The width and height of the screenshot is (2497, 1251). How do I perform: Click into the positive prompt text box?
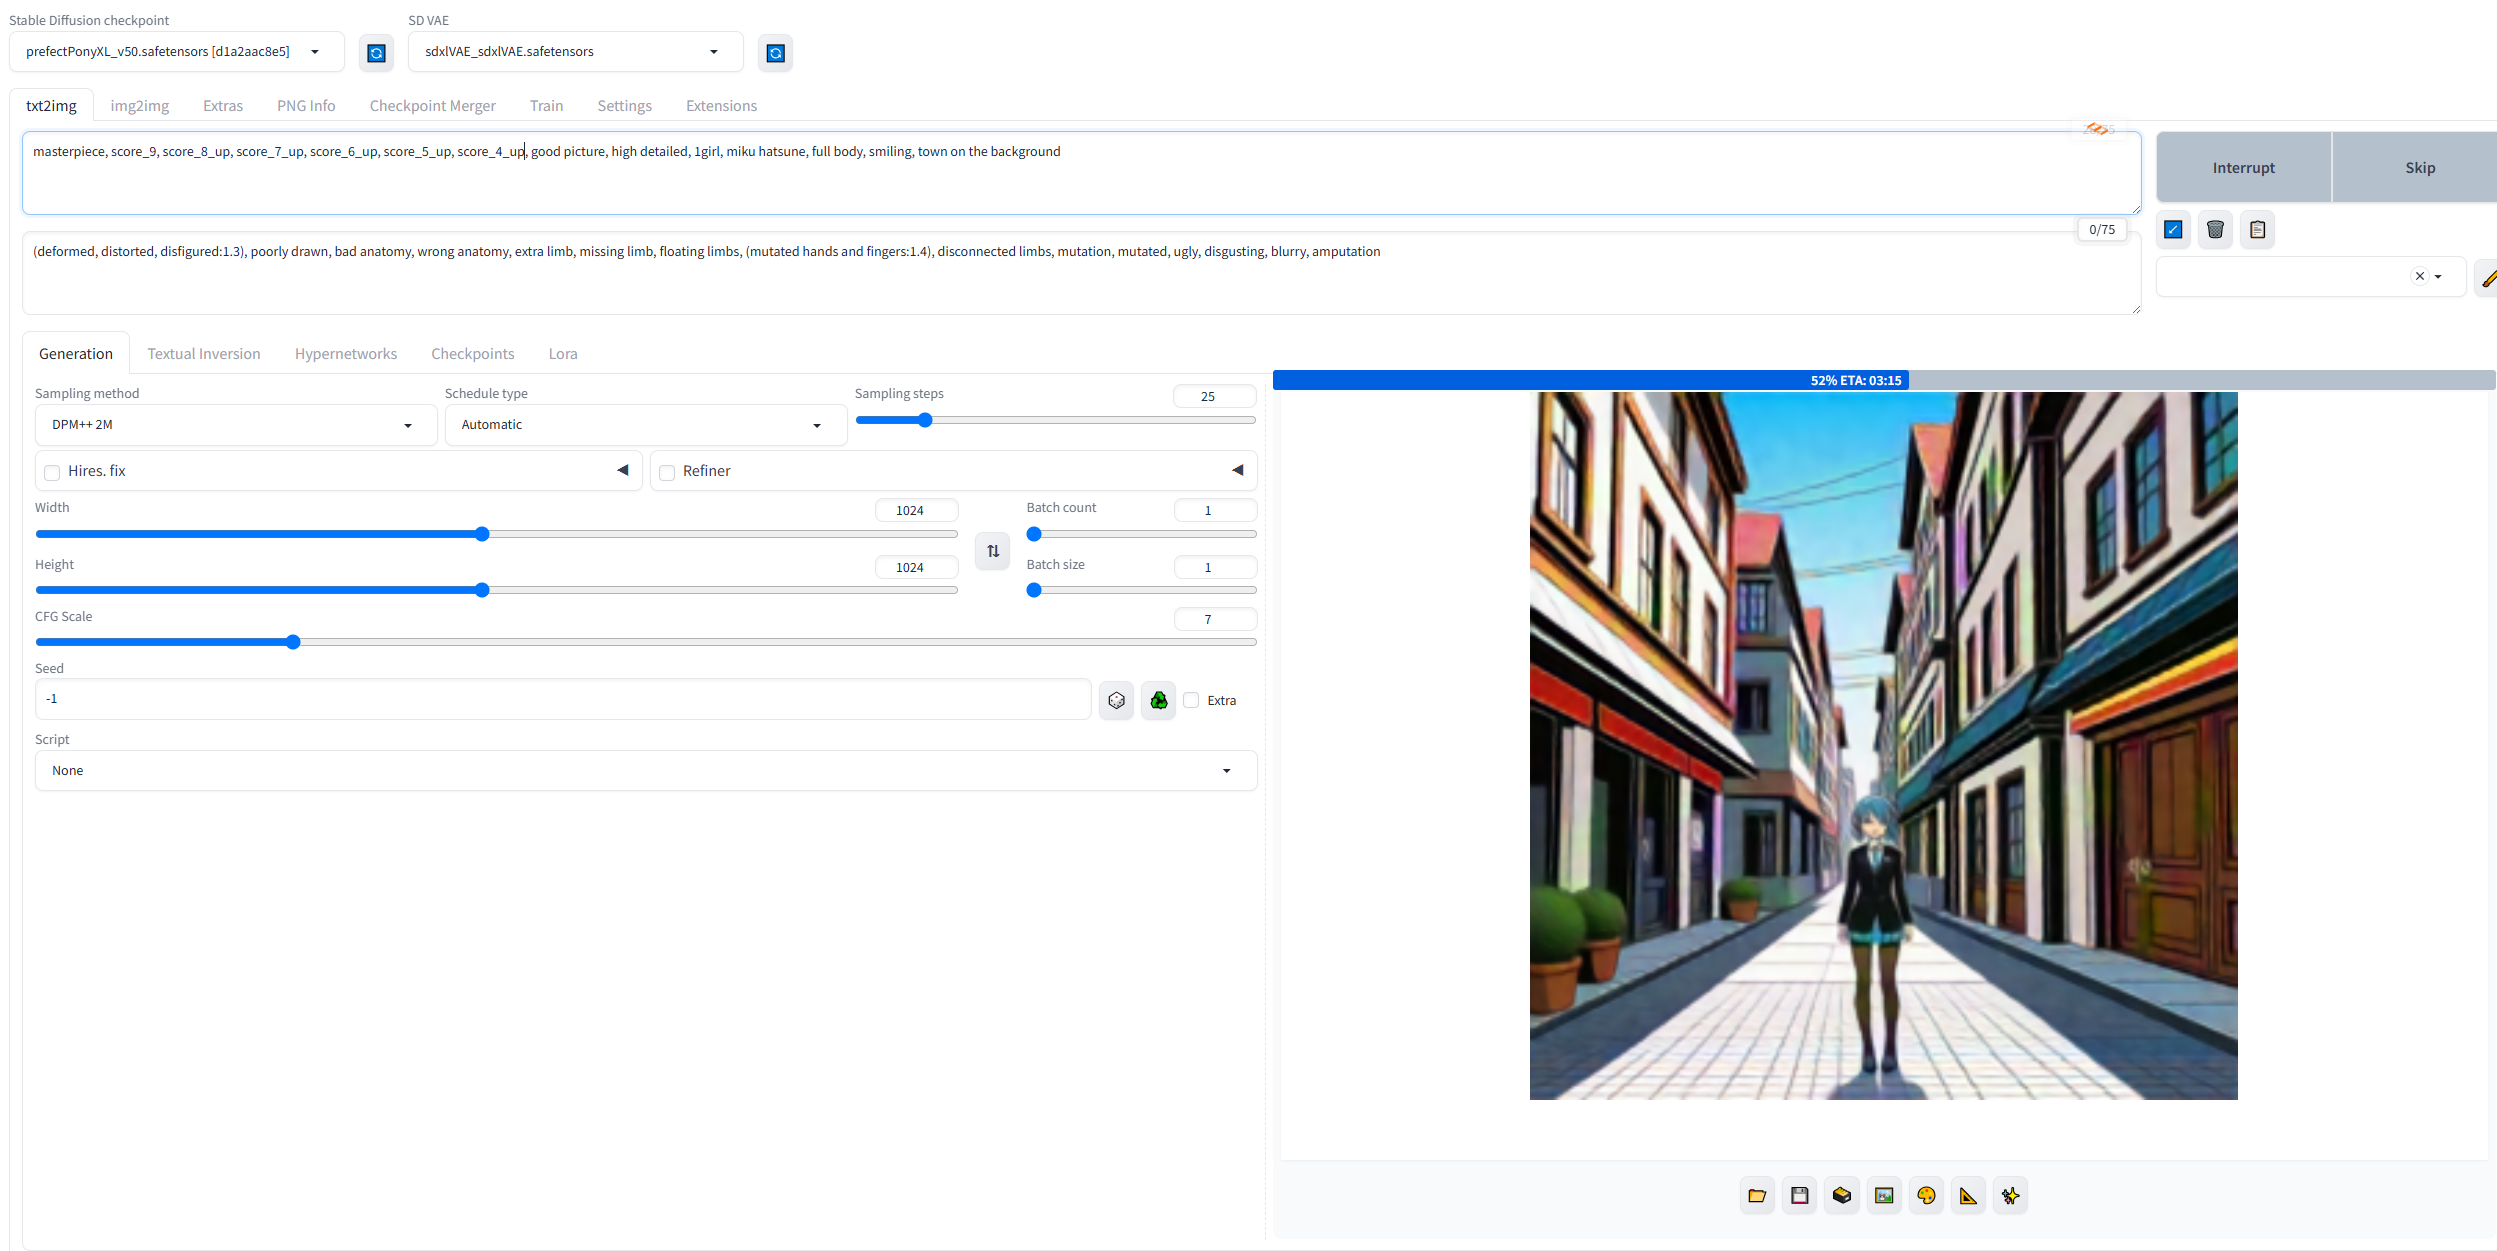[x=1081, y=173]
